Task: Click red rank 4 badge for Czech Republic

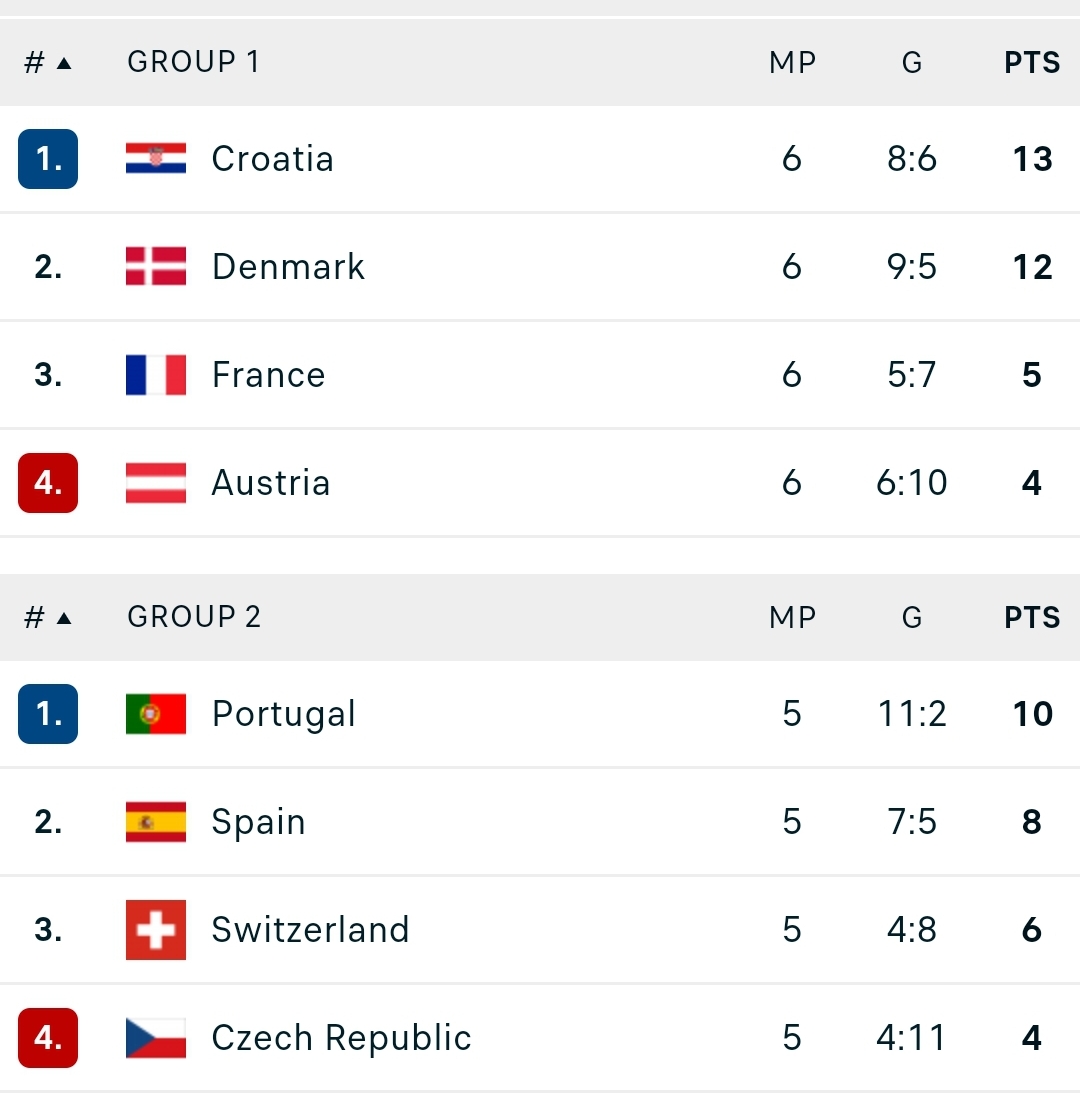Action: click(x=48, y=1038)
